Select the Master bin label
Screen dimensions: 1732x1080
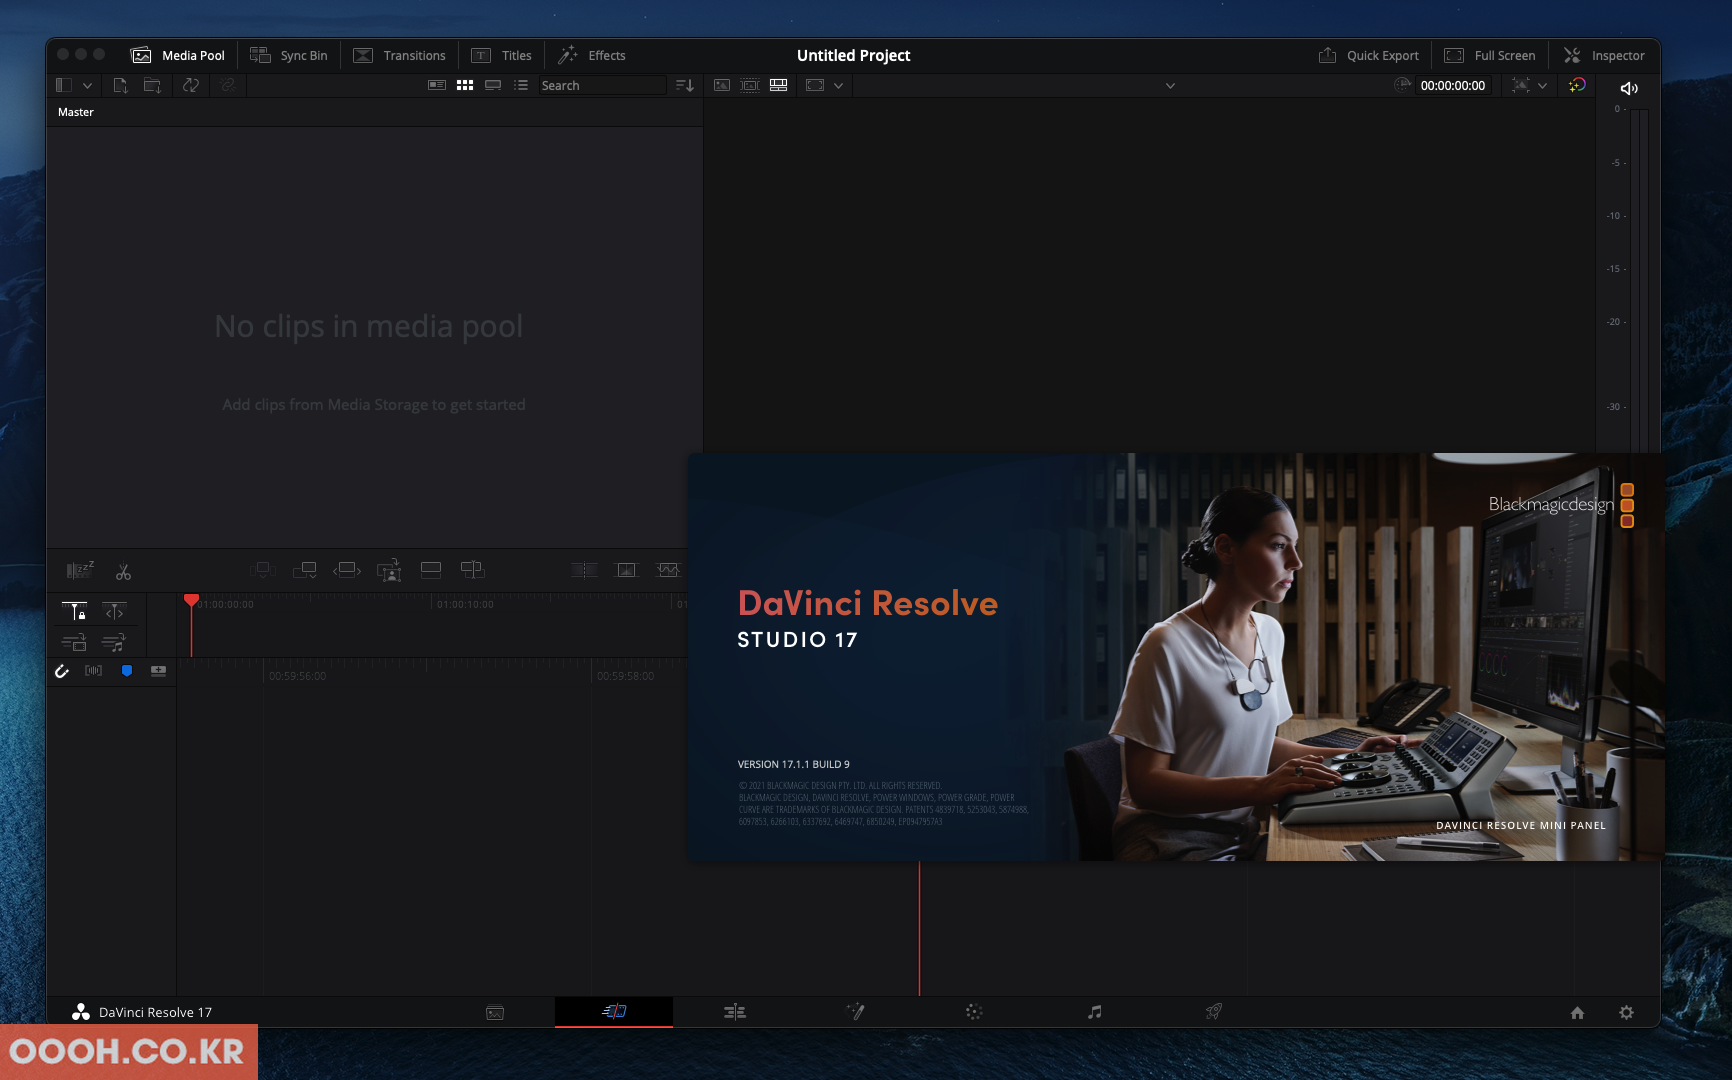pos(76,112)
